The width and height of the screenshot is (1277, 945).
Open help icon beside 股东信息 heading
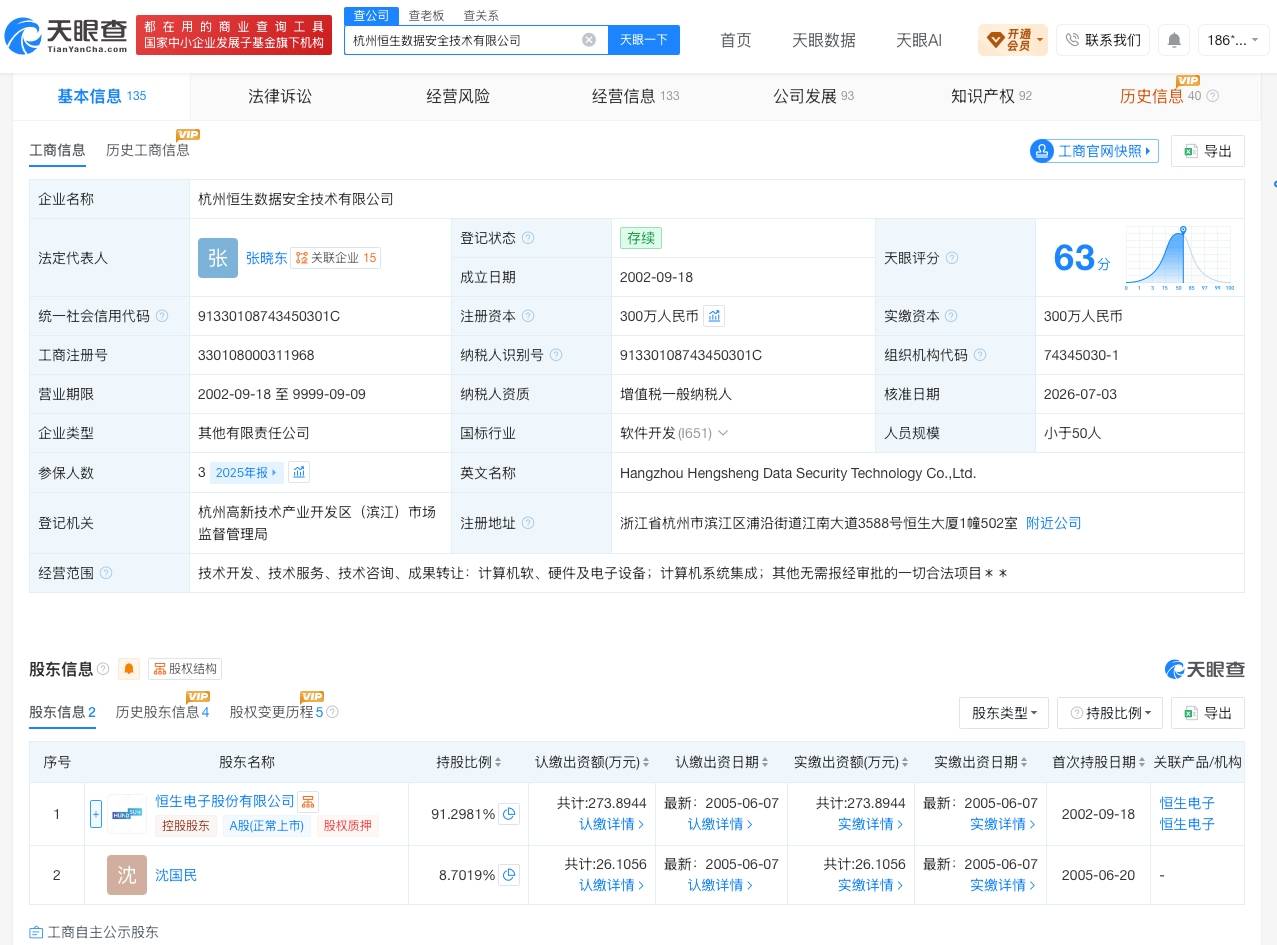[x=101, y=669]
